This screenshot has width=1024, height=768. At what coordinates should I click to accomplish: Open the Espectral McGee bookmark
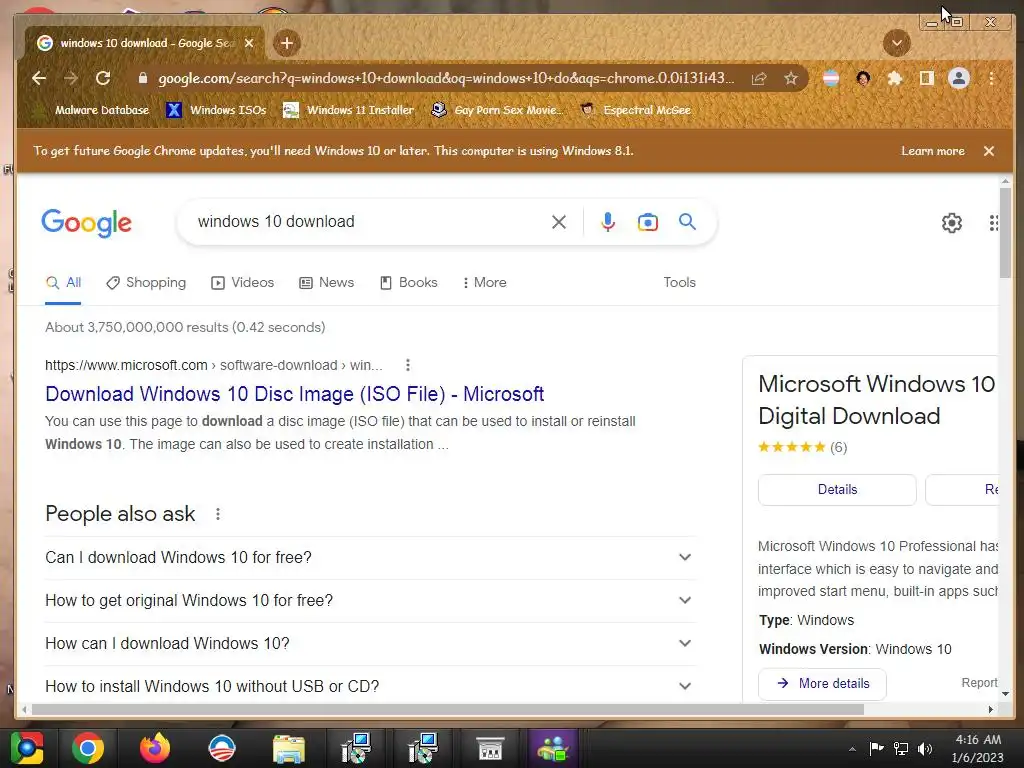tap(635, 110)
